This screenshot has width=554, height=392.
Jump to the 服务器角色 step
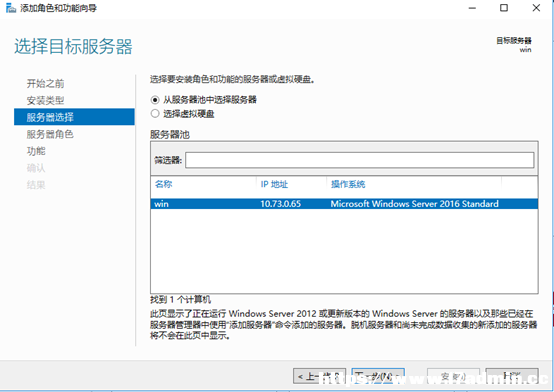click(50, 134)
